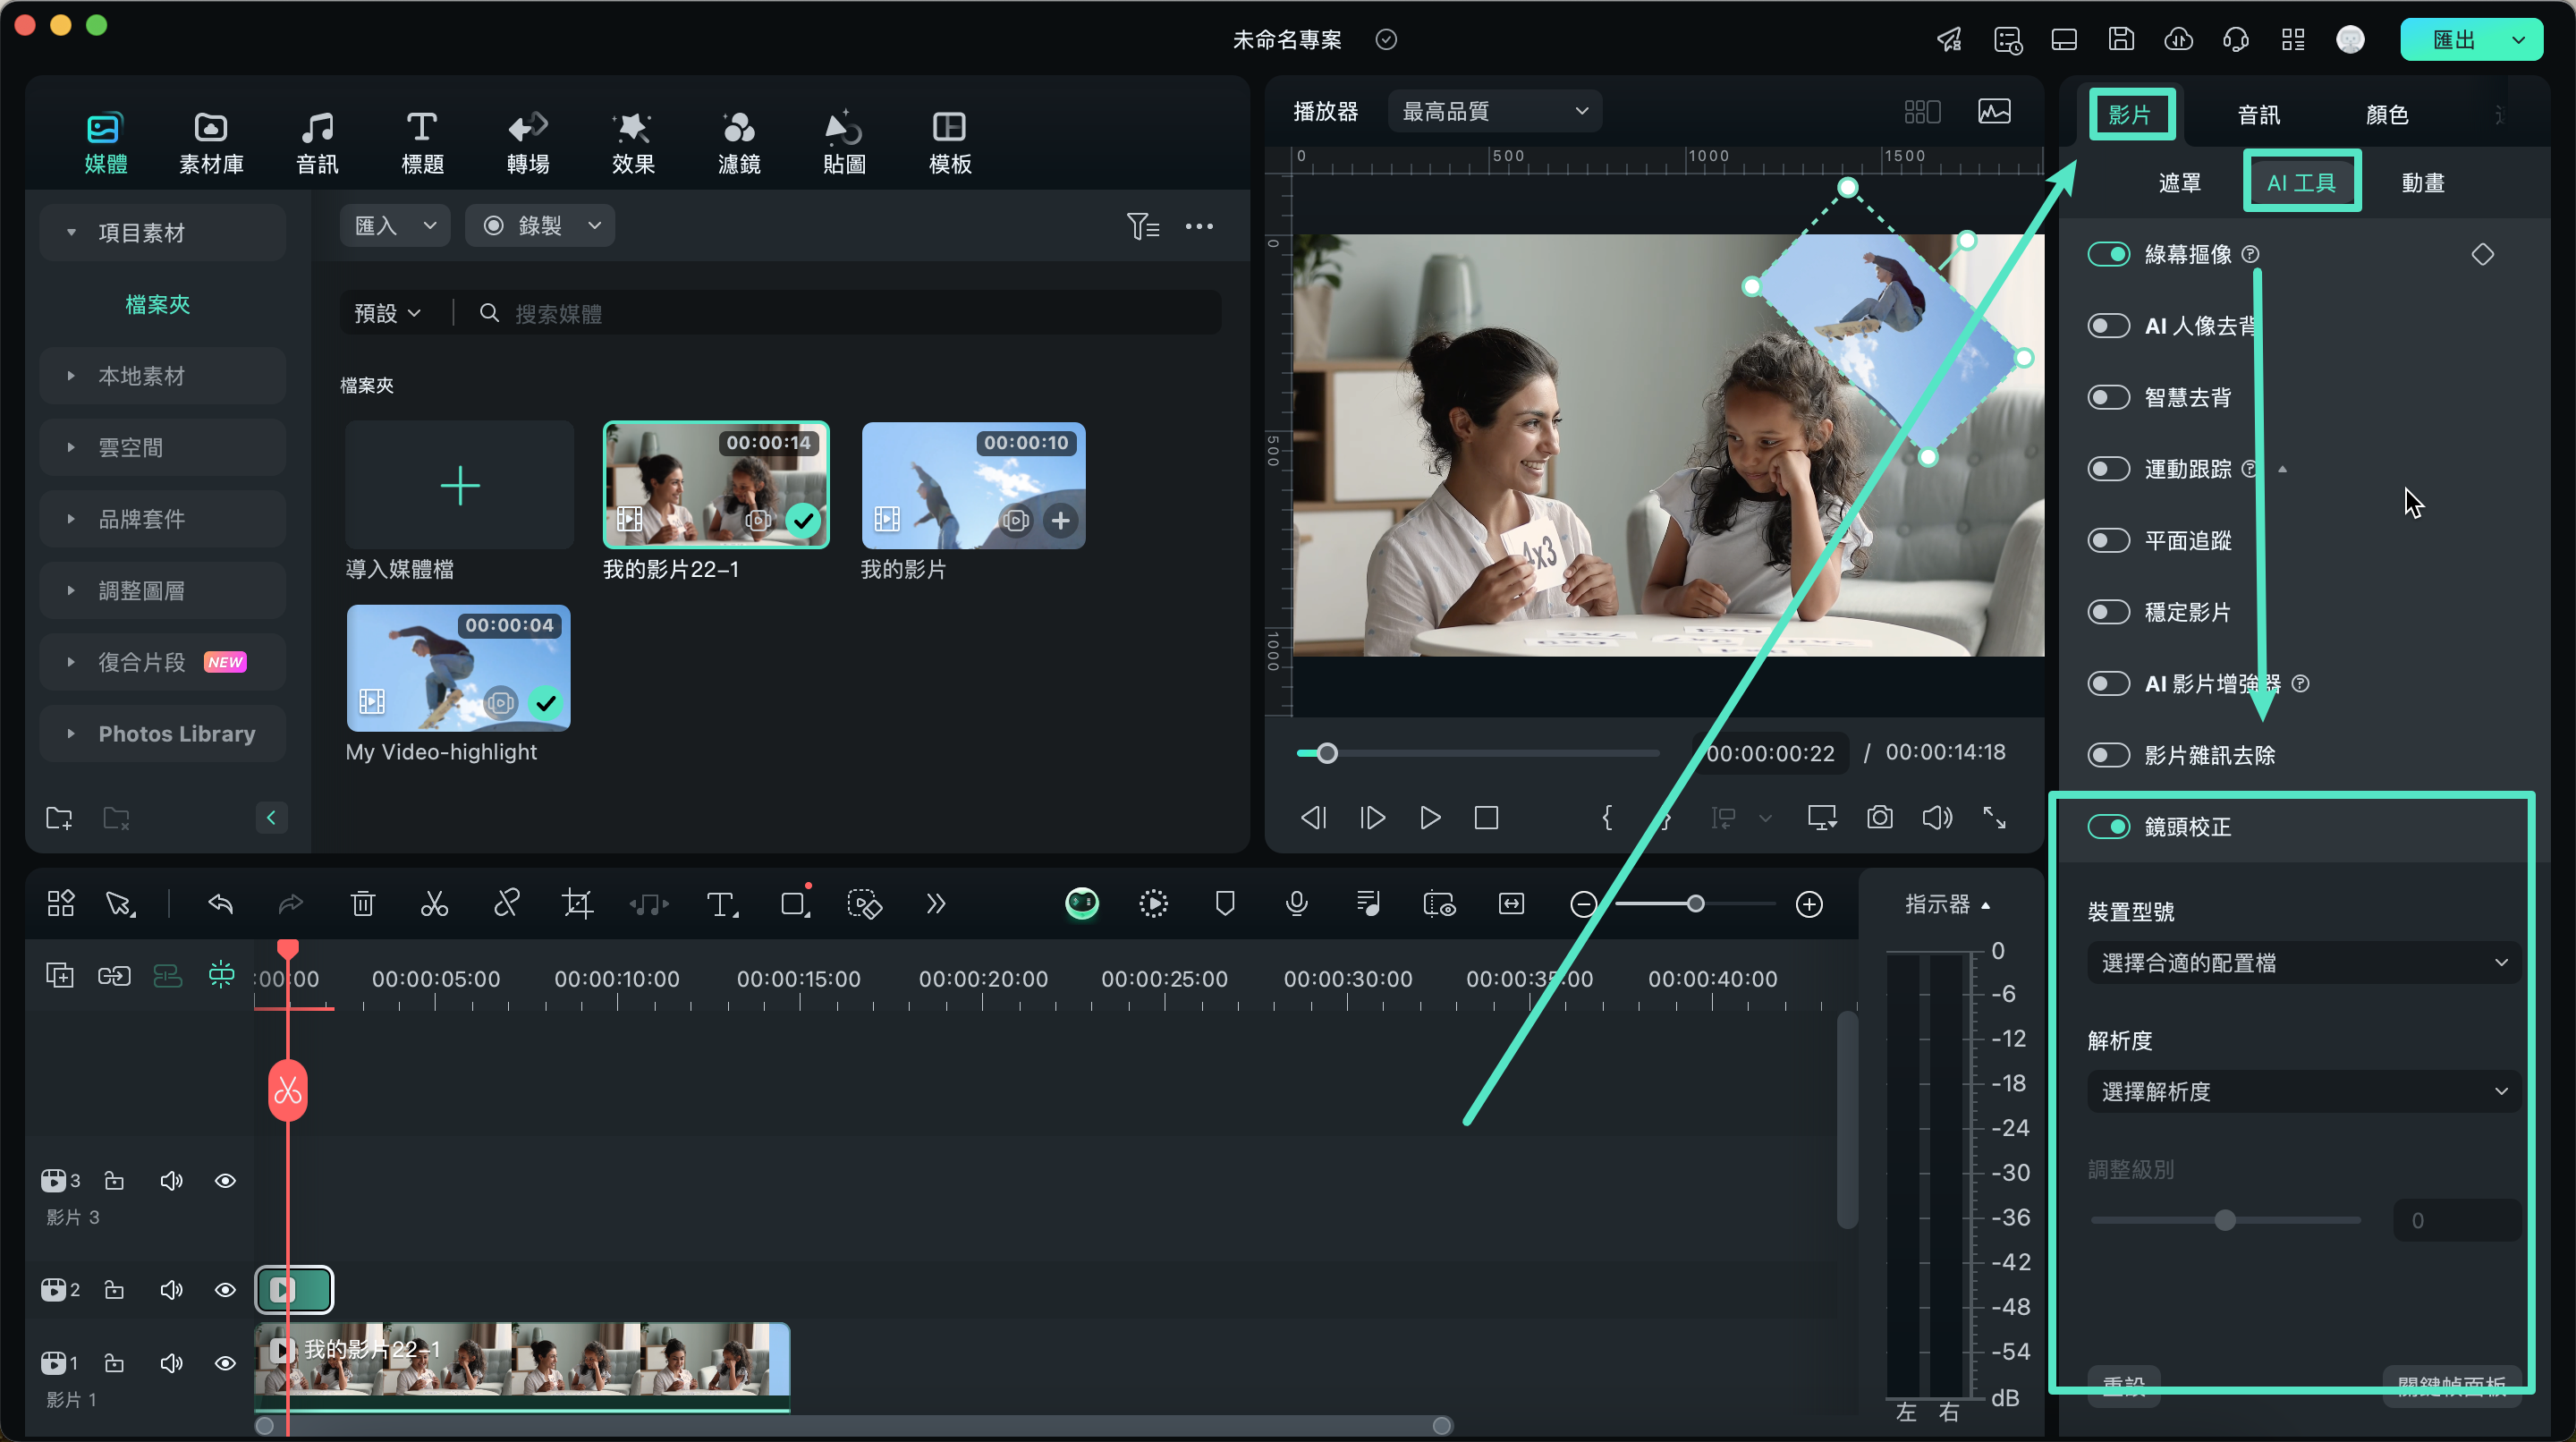Click the player playback progress slider
Image resolution: width=2576 pixels, height=1442 pixels.
1477,753
